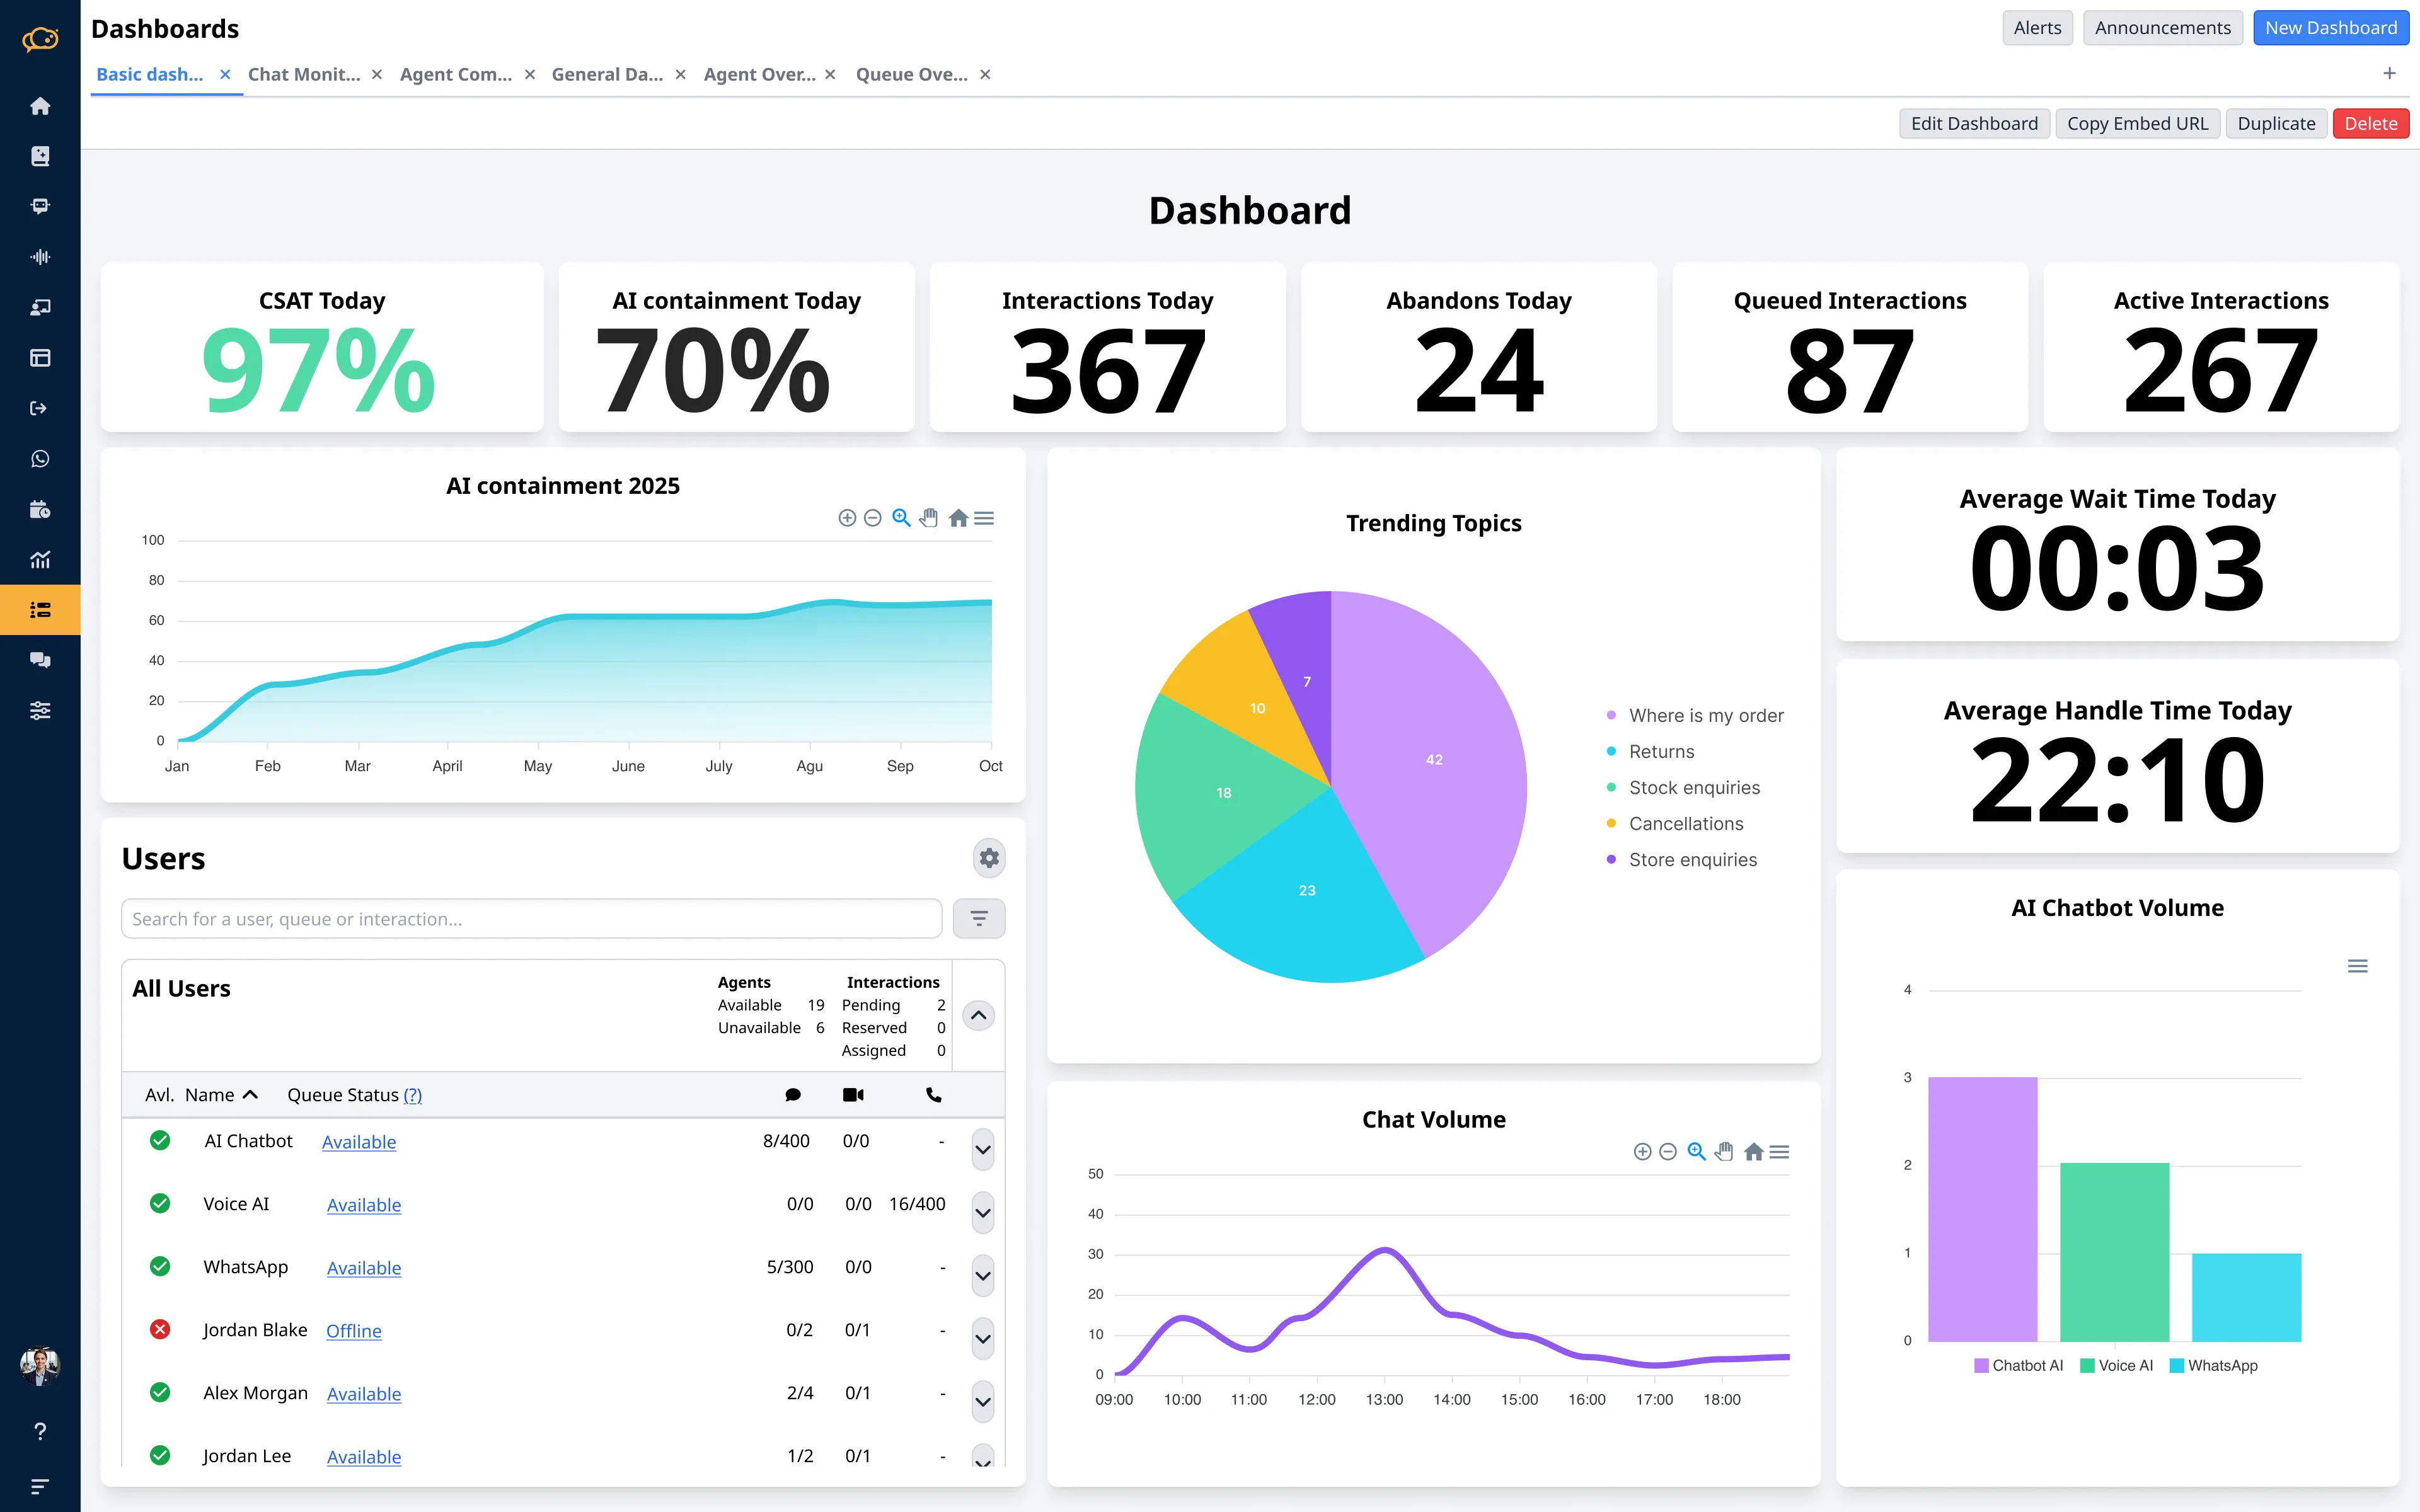The width and height of the screenshot is (2420, 1512).
Task: Open the Chat Monitoring dashboard tab
Action: coord(305,74)
